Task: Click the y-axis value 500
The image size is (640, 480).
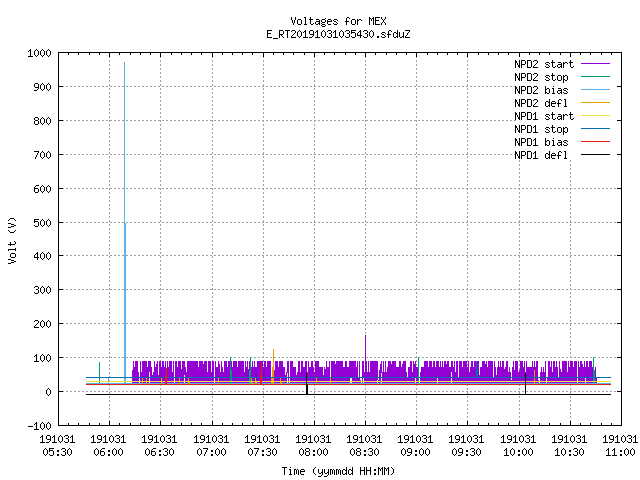Action: coord(42,222)
